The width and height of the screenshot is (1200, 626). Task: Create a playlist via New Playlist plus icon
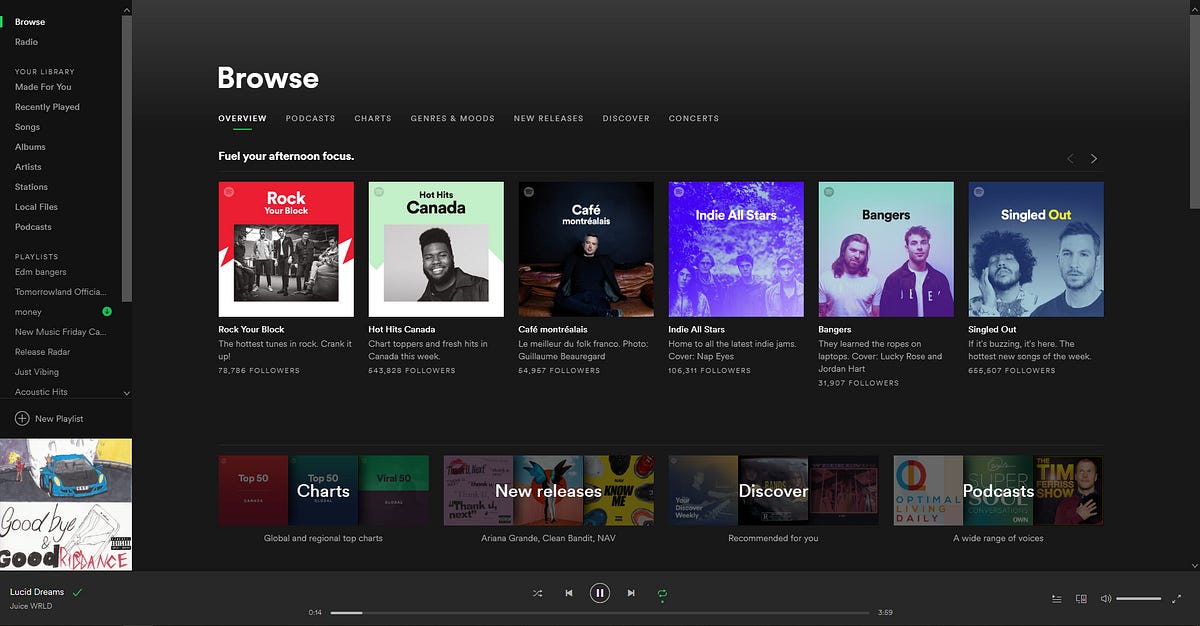[22, 418]
